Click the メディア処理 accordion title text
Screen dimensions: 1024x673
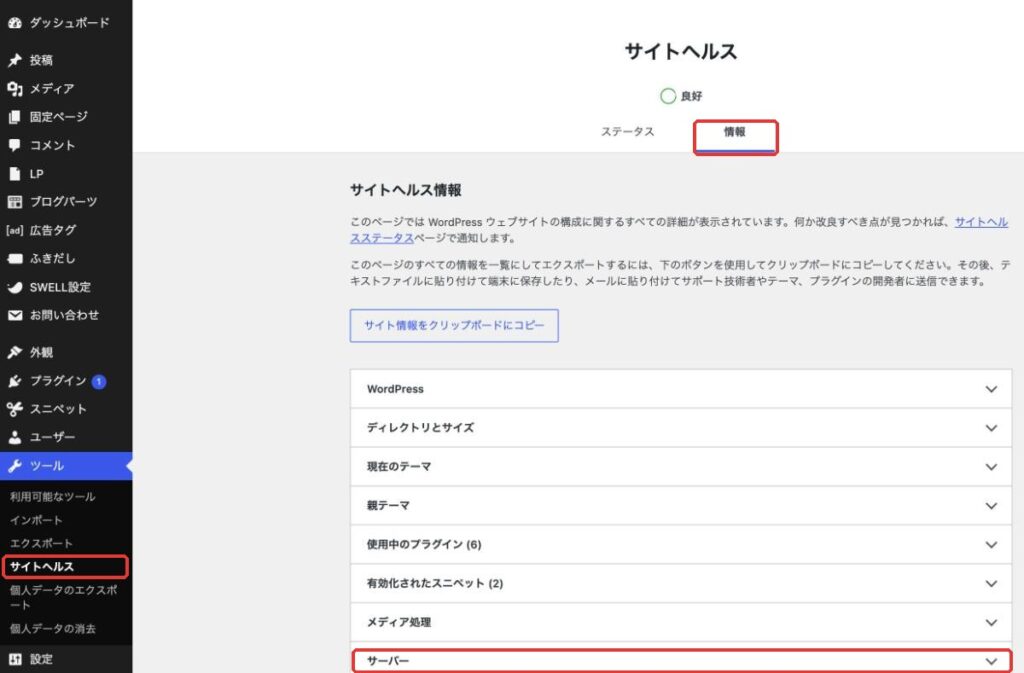pyautogui.click(x=399, y=622)
